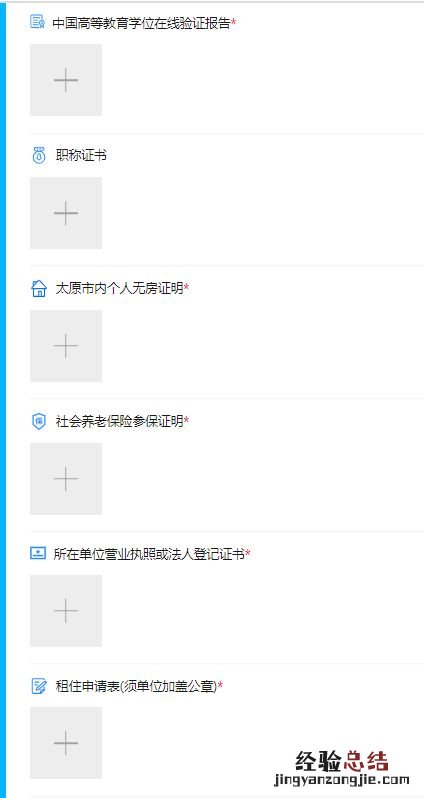Viewport: 424px width, 798px height.
Task: Upload 所在单位营业执照或法人登记证书 image
Action: (x=66, y=611)
